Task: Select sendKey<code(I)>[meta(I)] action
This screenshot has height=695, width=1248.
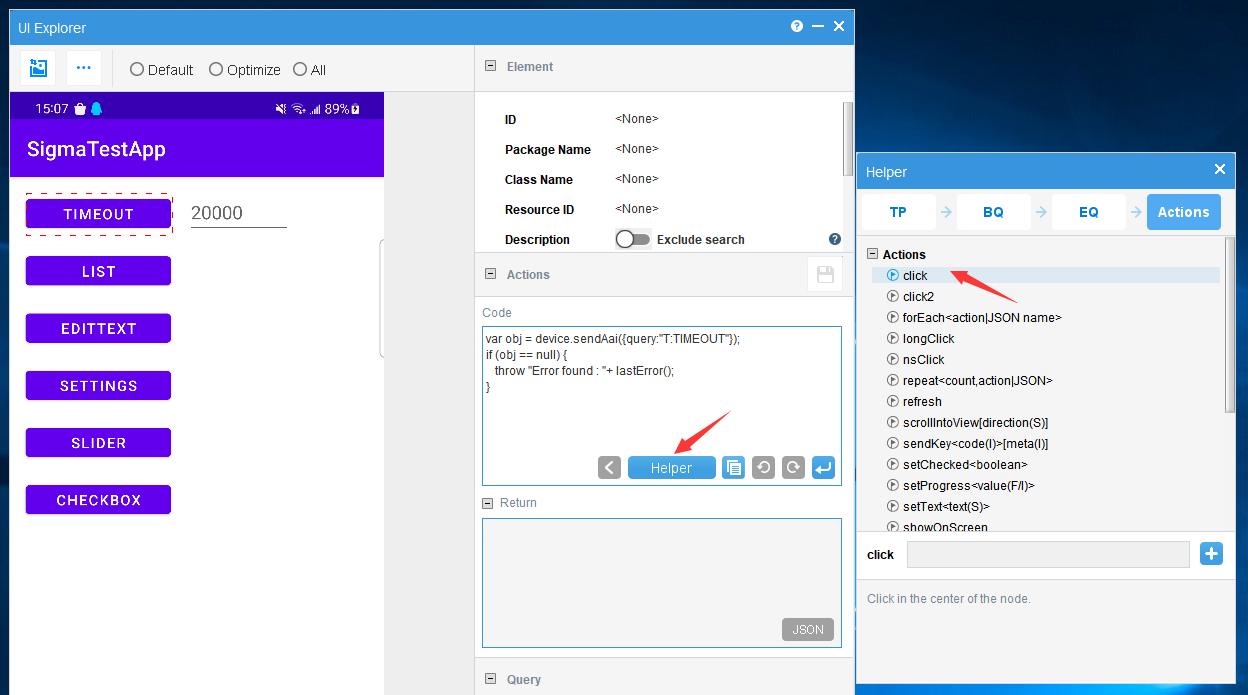Action: pos(975,443)
